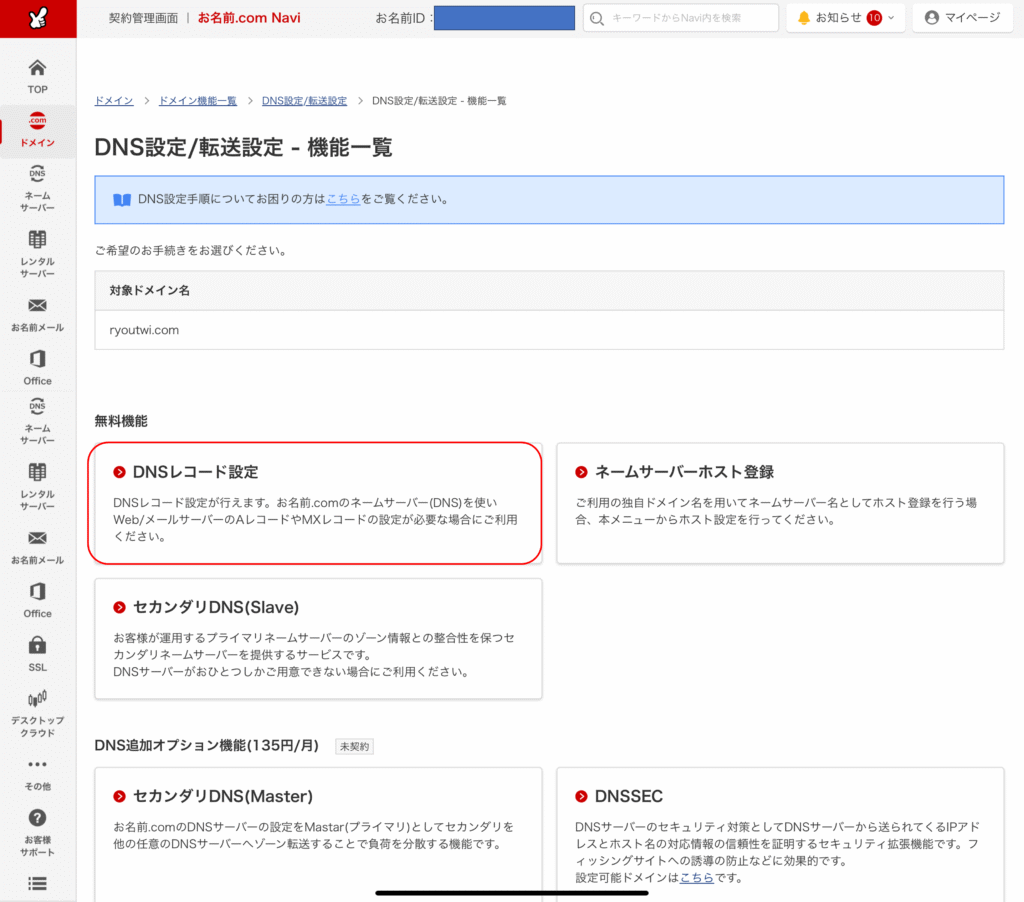
Task: Click the list icon at sidebar bottom
Action: point(37,884)
